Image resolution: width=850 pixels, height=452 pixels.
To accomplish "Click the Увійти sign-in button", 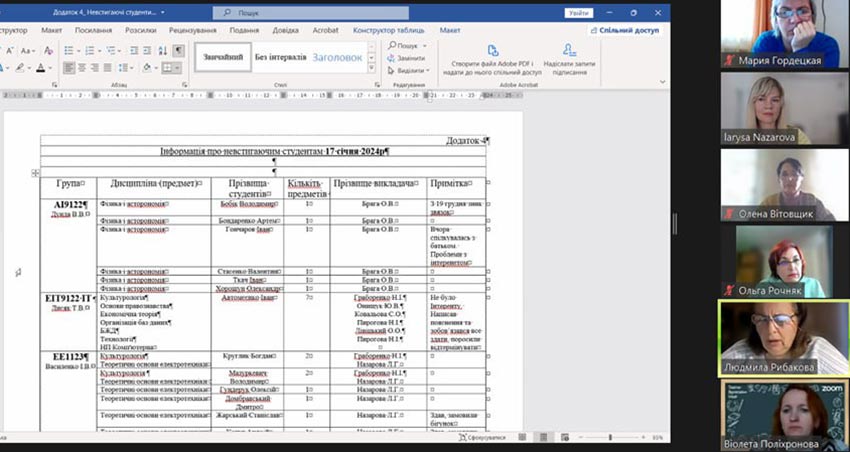I will (x=577, y=13).
